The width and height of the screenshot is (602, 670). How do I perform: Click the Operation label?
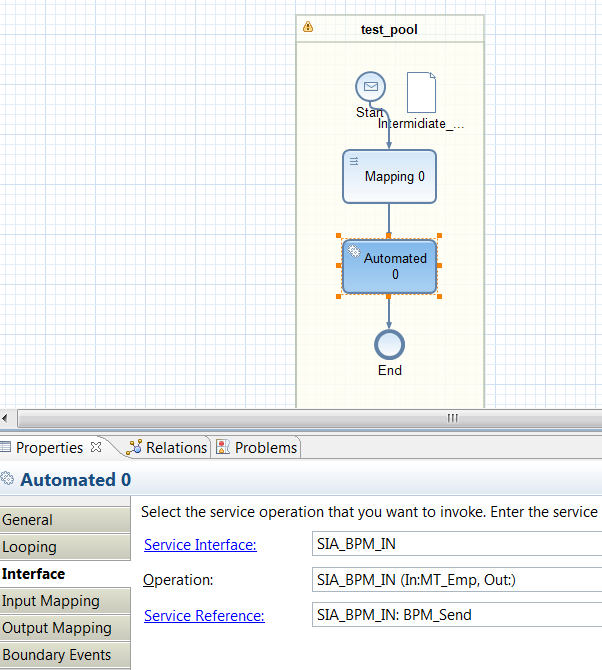coord(178,580)
